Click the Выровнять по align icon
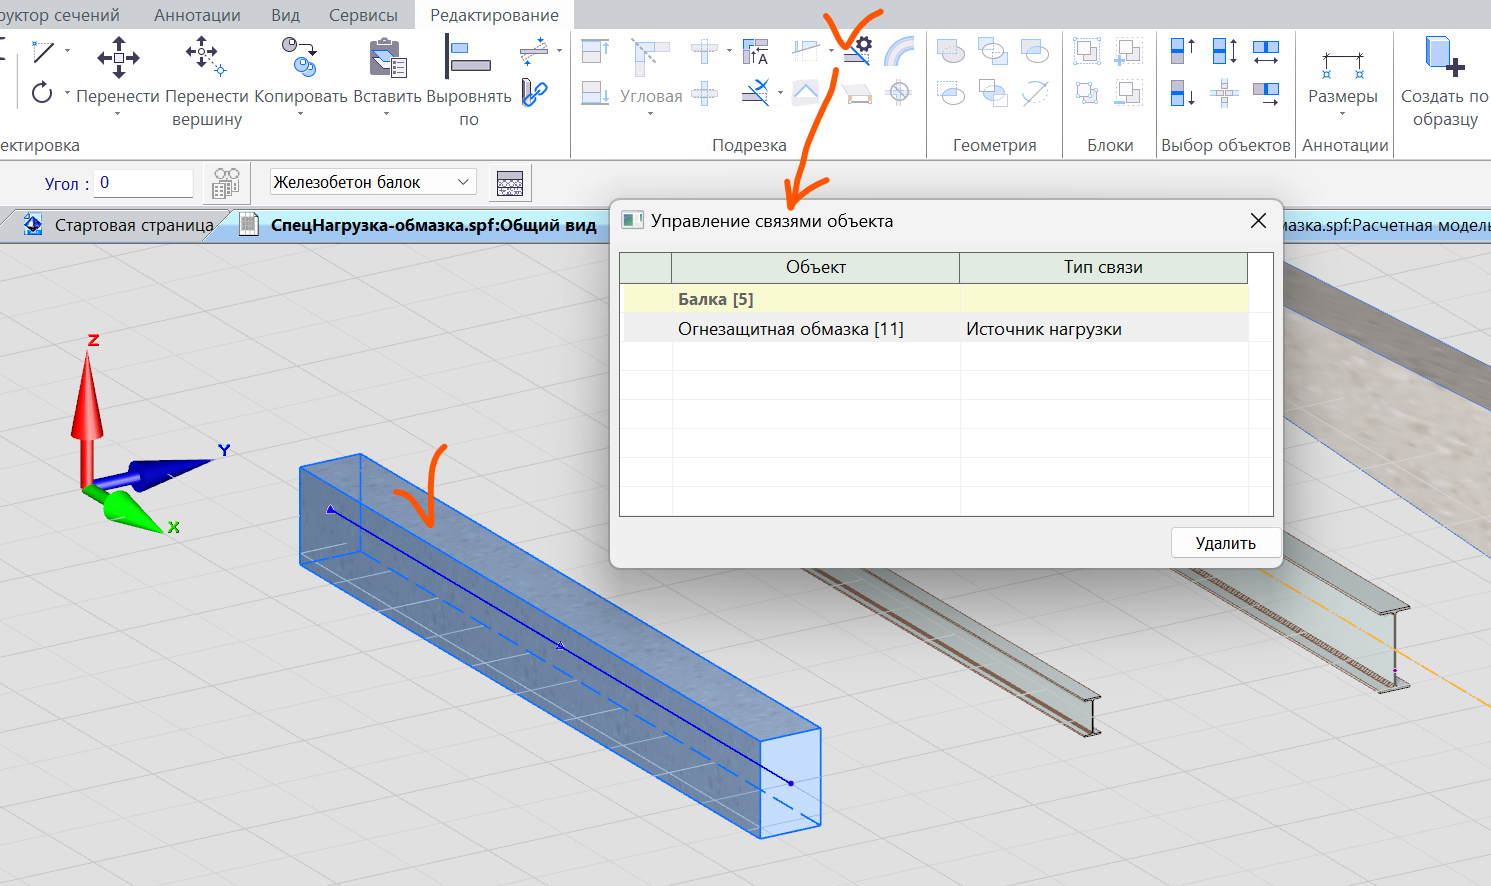The image size is (1491, 886). 468,57
